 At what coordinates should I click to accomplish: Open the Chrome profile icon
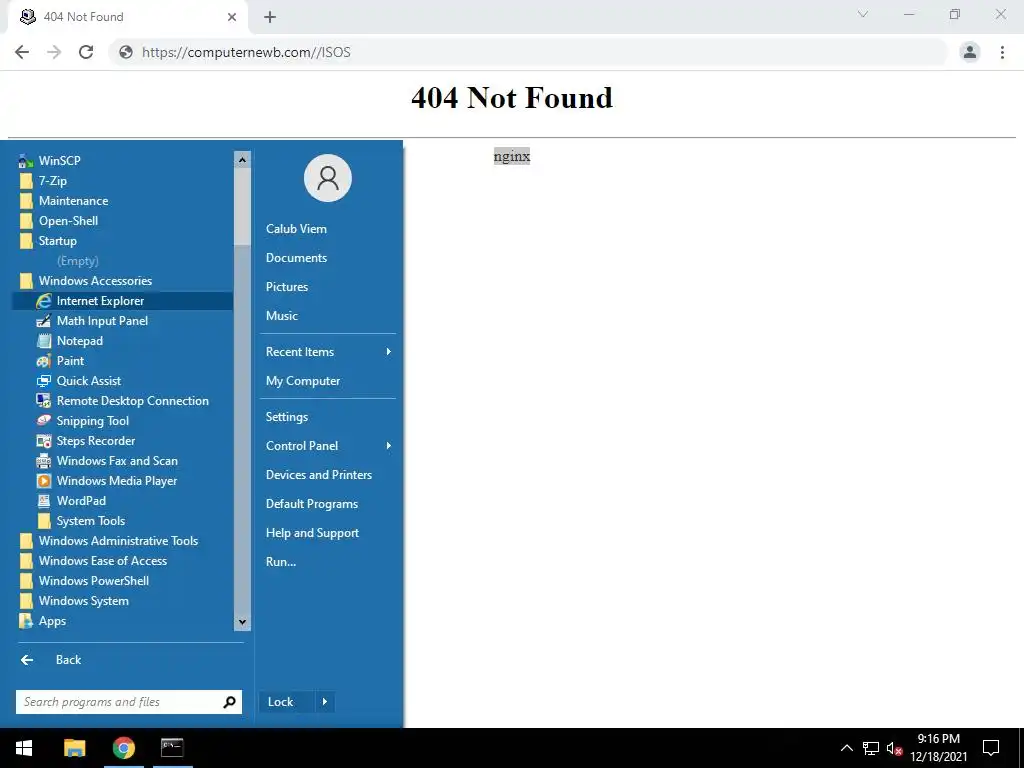(x=970, y=52)
